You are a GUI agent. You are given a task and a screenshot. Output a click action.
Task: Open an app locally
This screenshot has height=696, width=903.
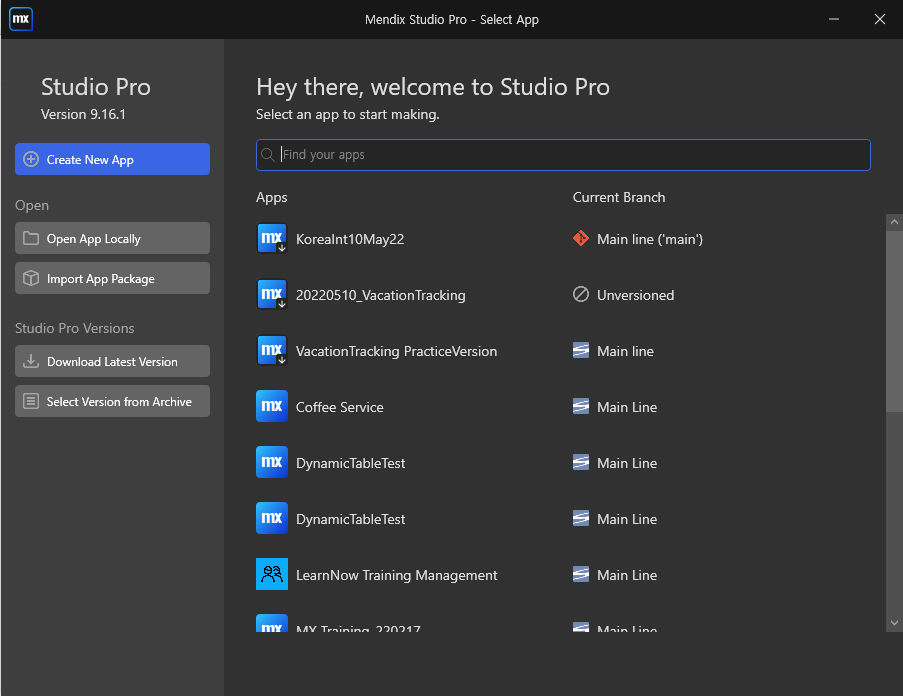pyautogui.click(x=112, y=238)
